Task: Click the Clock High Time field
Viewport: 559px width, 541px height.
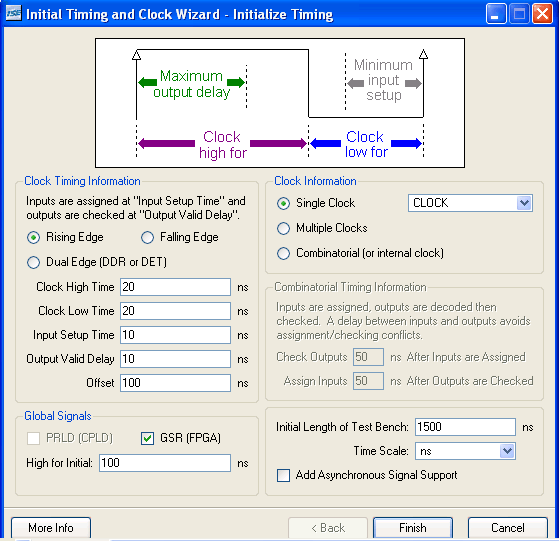Action: 175,287
